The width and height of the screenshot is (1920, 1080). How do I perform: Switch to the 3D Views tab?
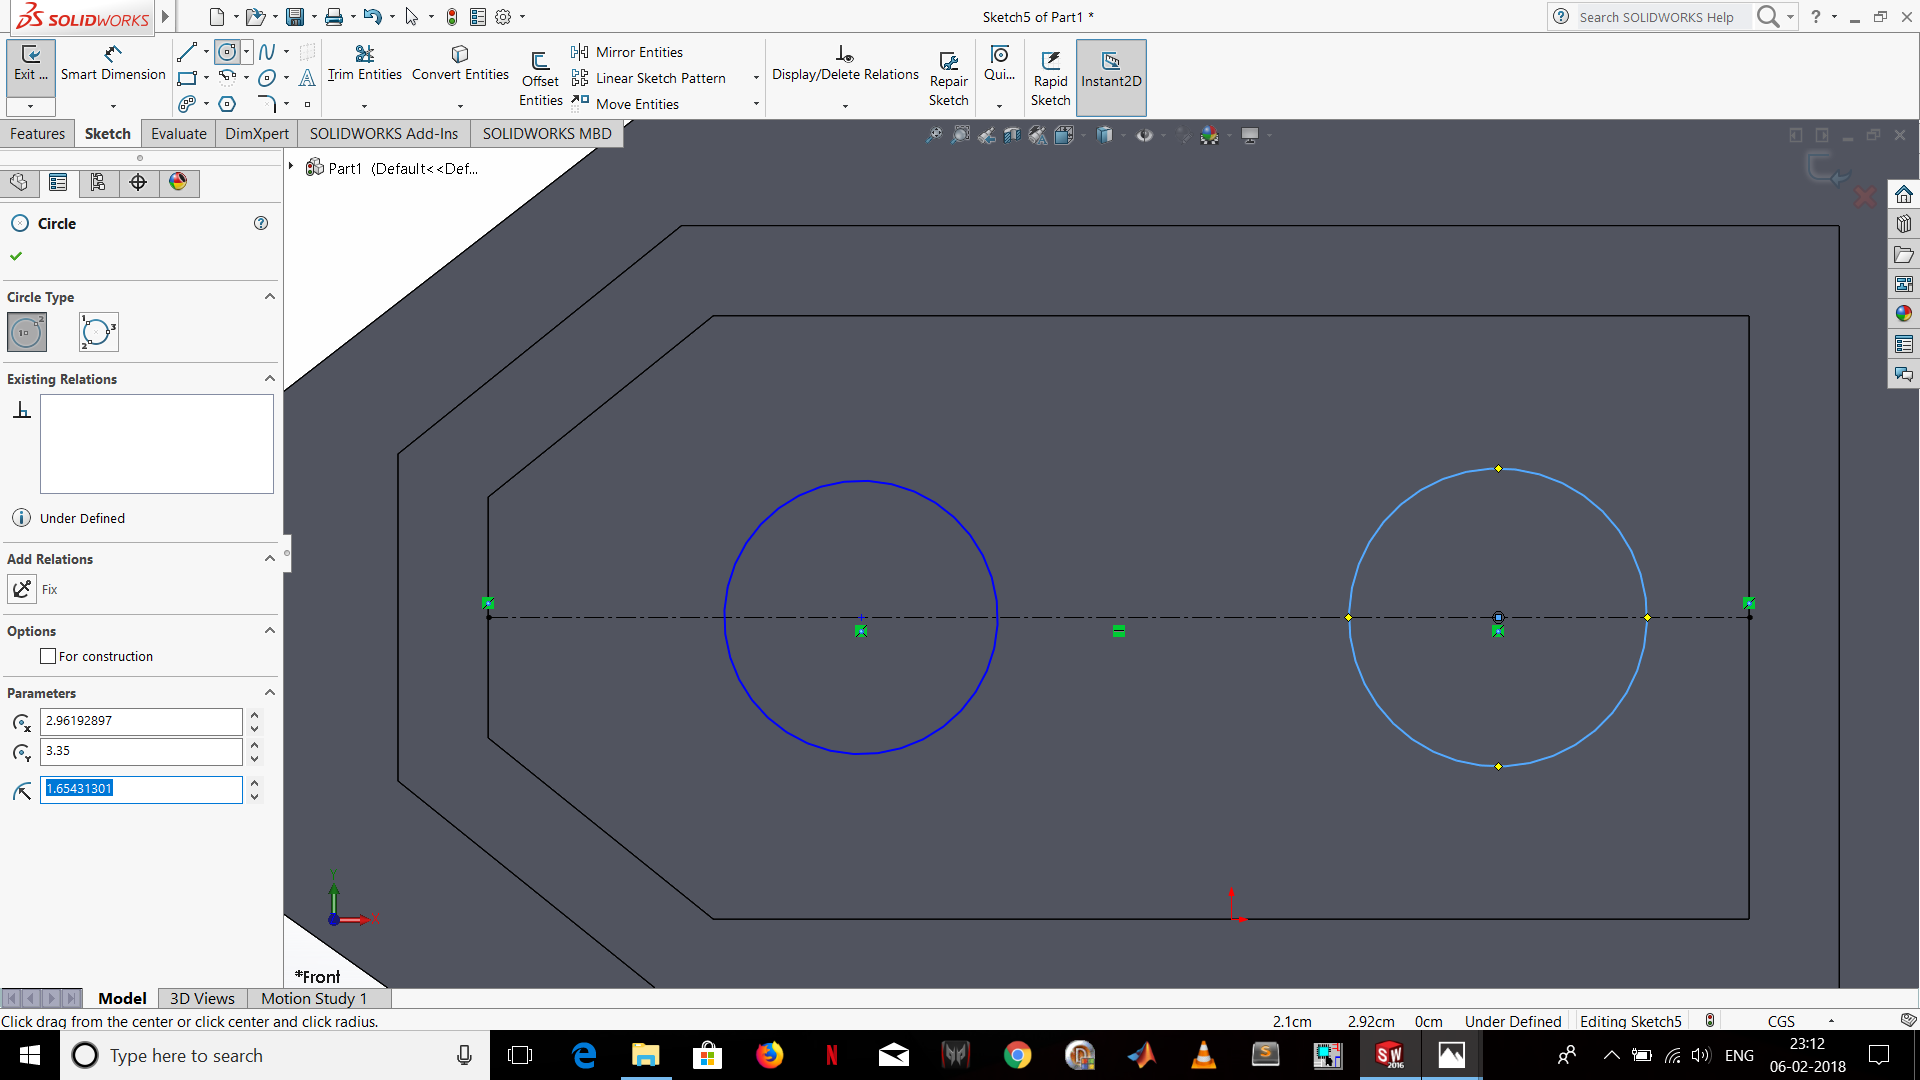click(x=202, y=998)
